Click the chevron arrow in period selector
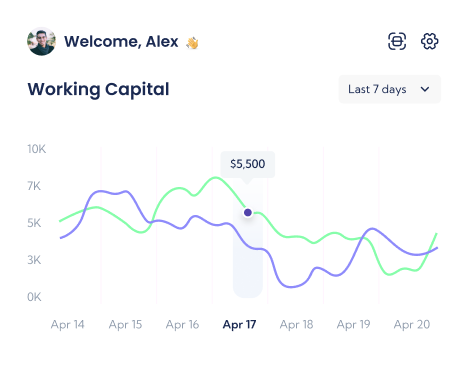Viewport: 469px width, 389px height. 425,89
